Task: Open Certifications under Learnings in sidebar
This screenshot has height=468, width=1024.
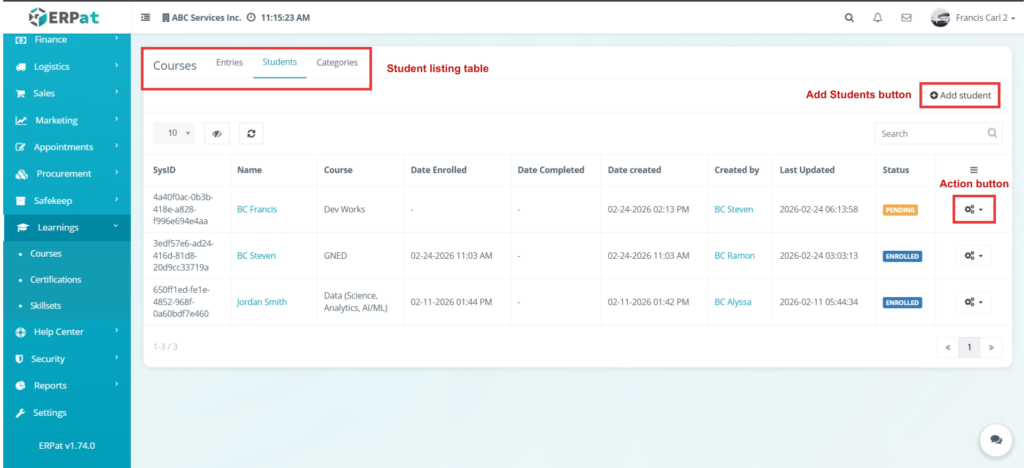Action: pos(56,280)
